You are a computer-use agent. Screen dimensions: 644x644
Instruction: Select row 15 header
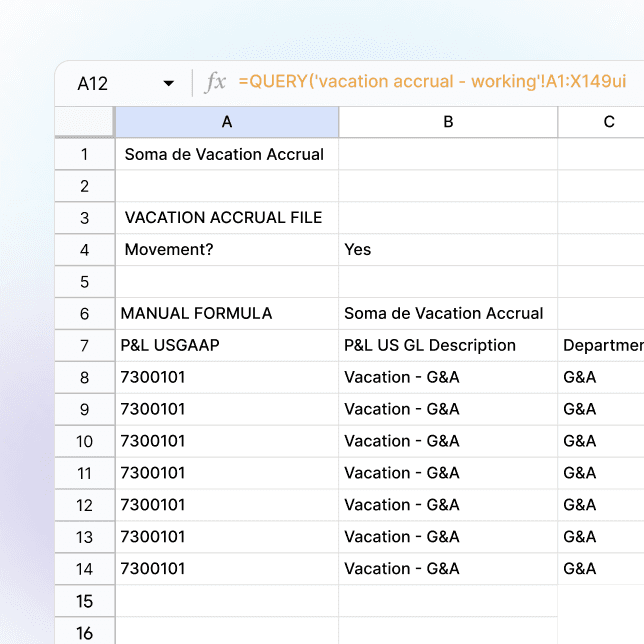pos(84,601)
